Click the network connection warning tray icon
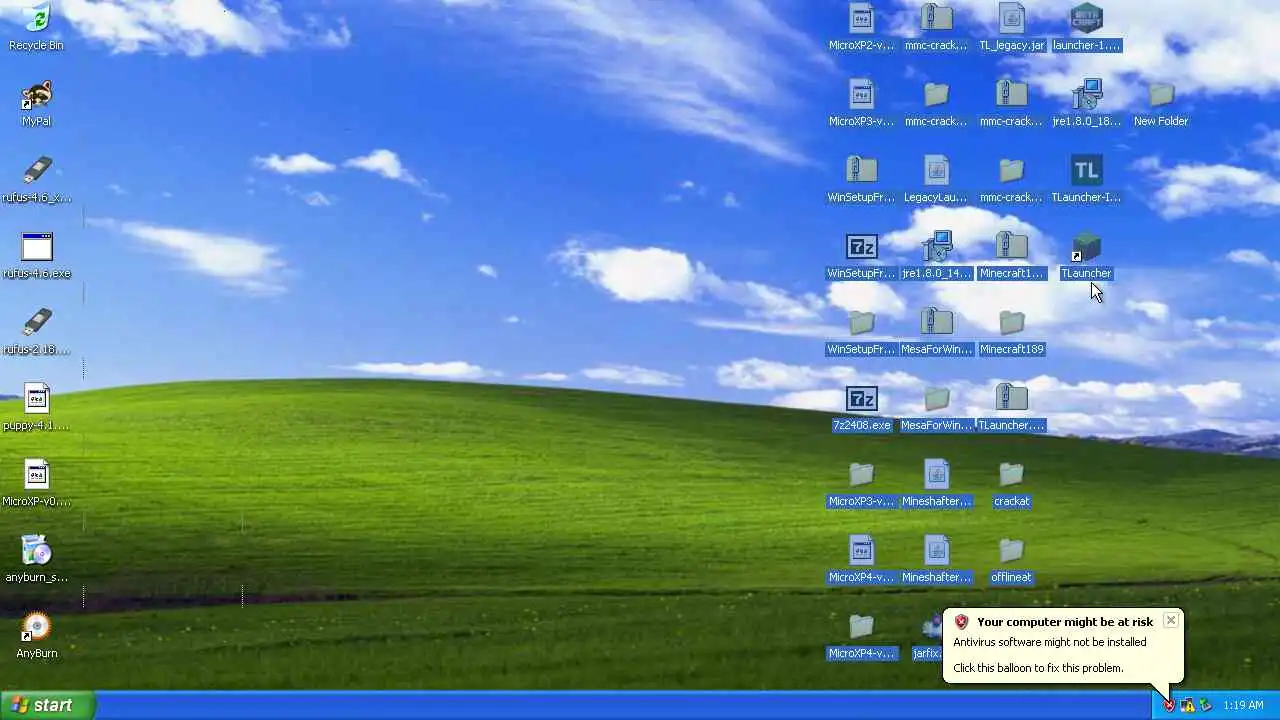 coord(1187,705)
